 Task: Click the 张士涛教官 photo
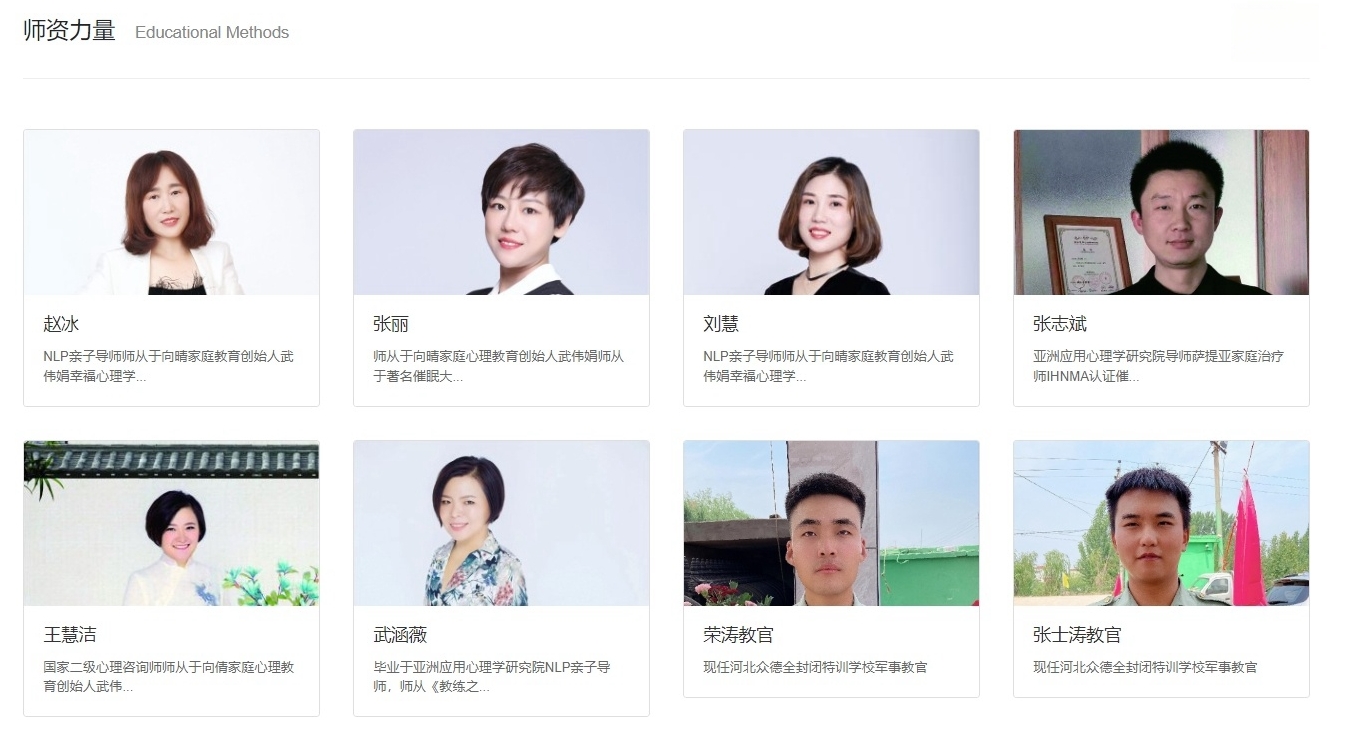1161,523
